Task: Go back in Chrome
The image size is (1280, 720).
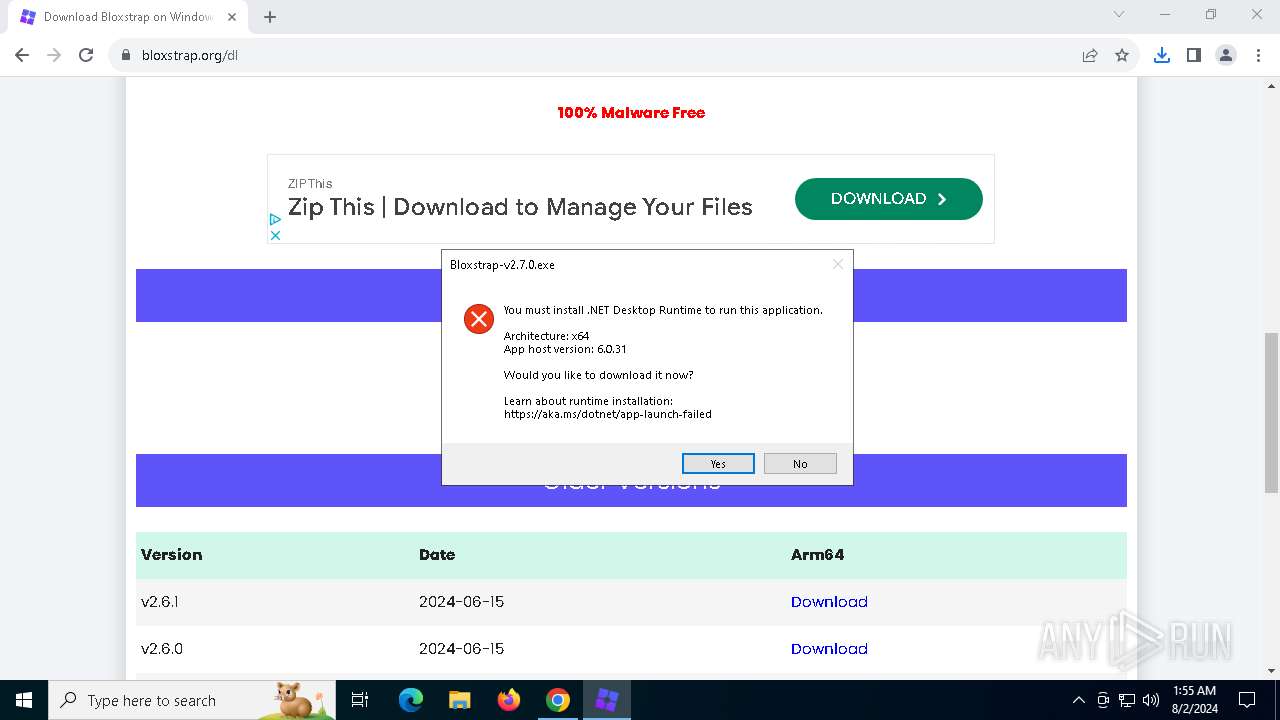Action: [22, 55]
